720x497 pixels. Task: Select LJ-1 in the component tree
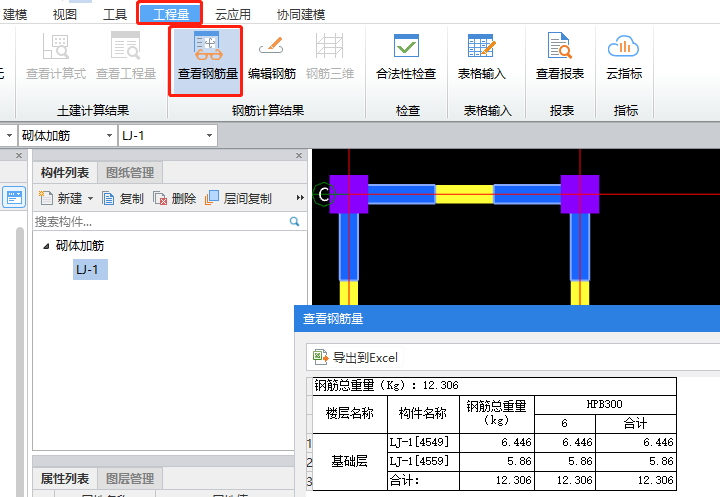pyautogui.click(x=90, y=269)
